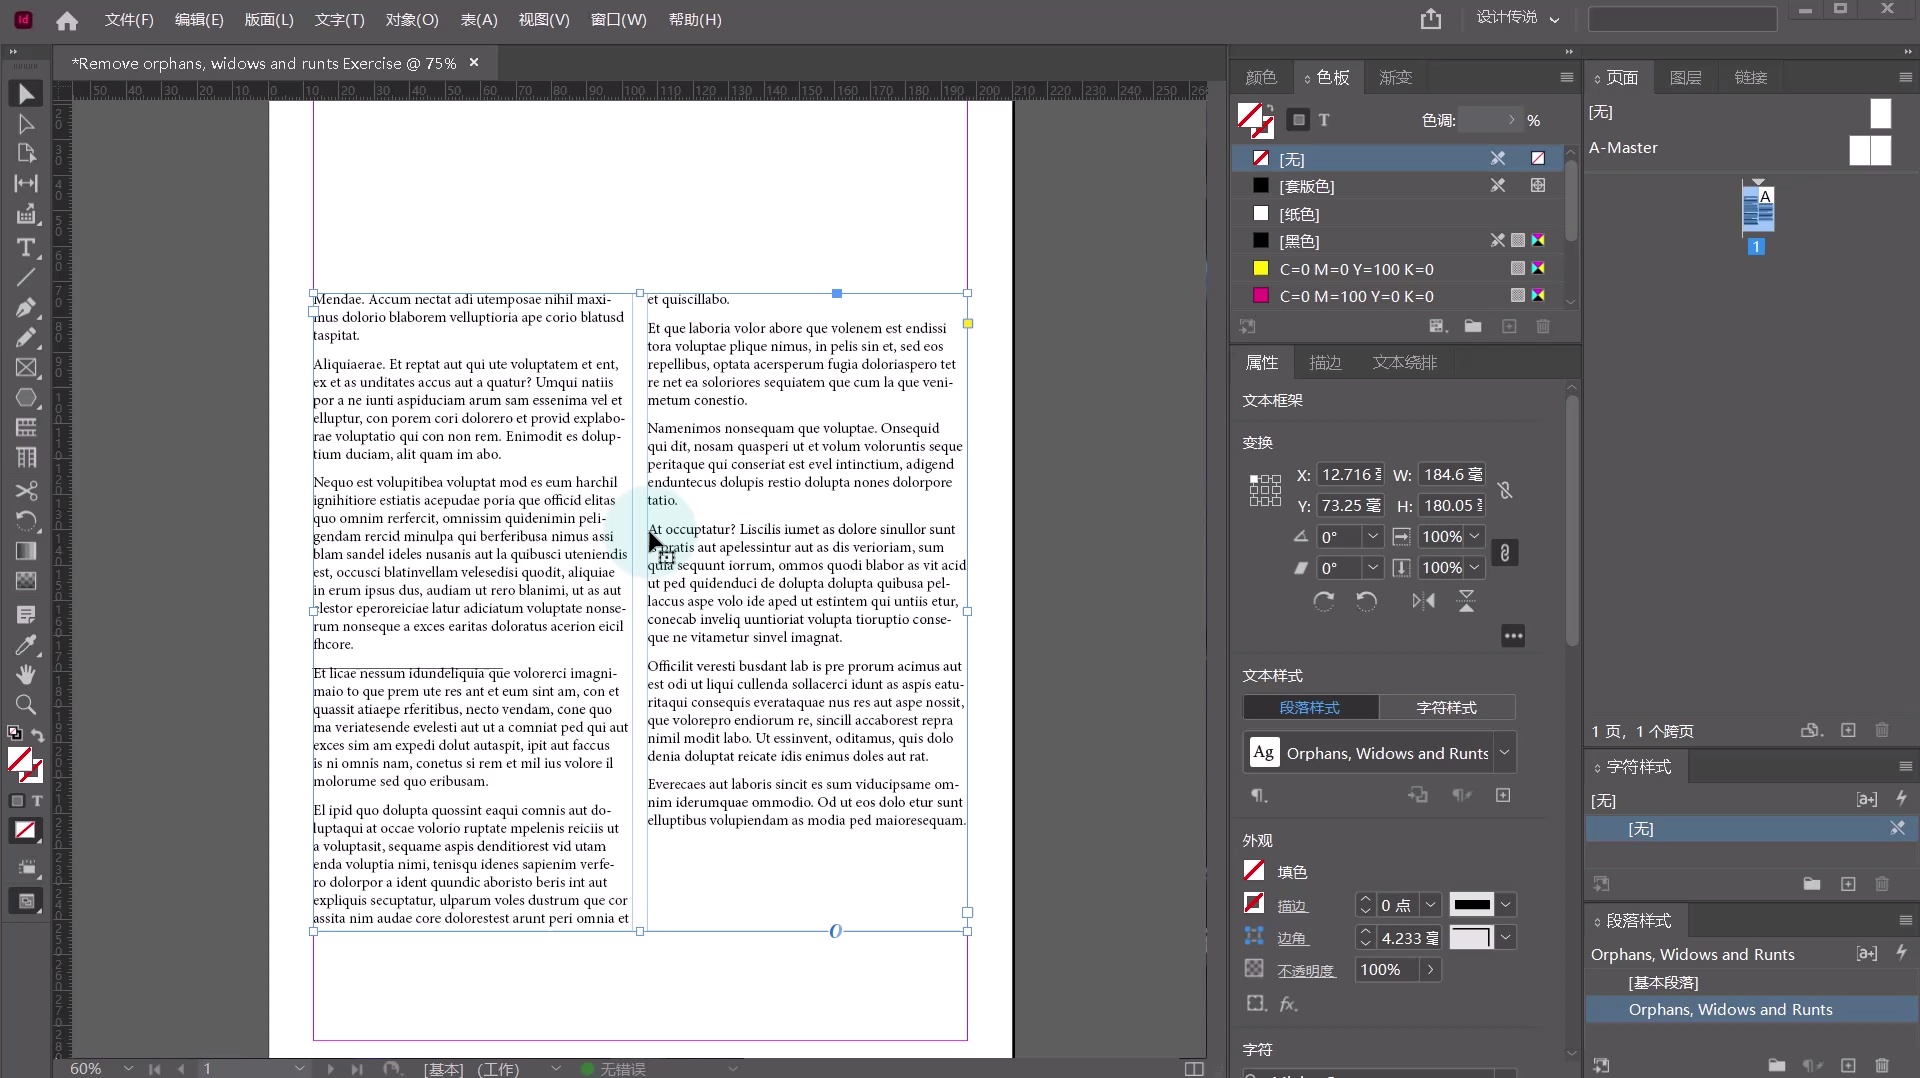
Task: Select the Eyedropper tool
Action: pyautogui.click(x=26, y=645)
